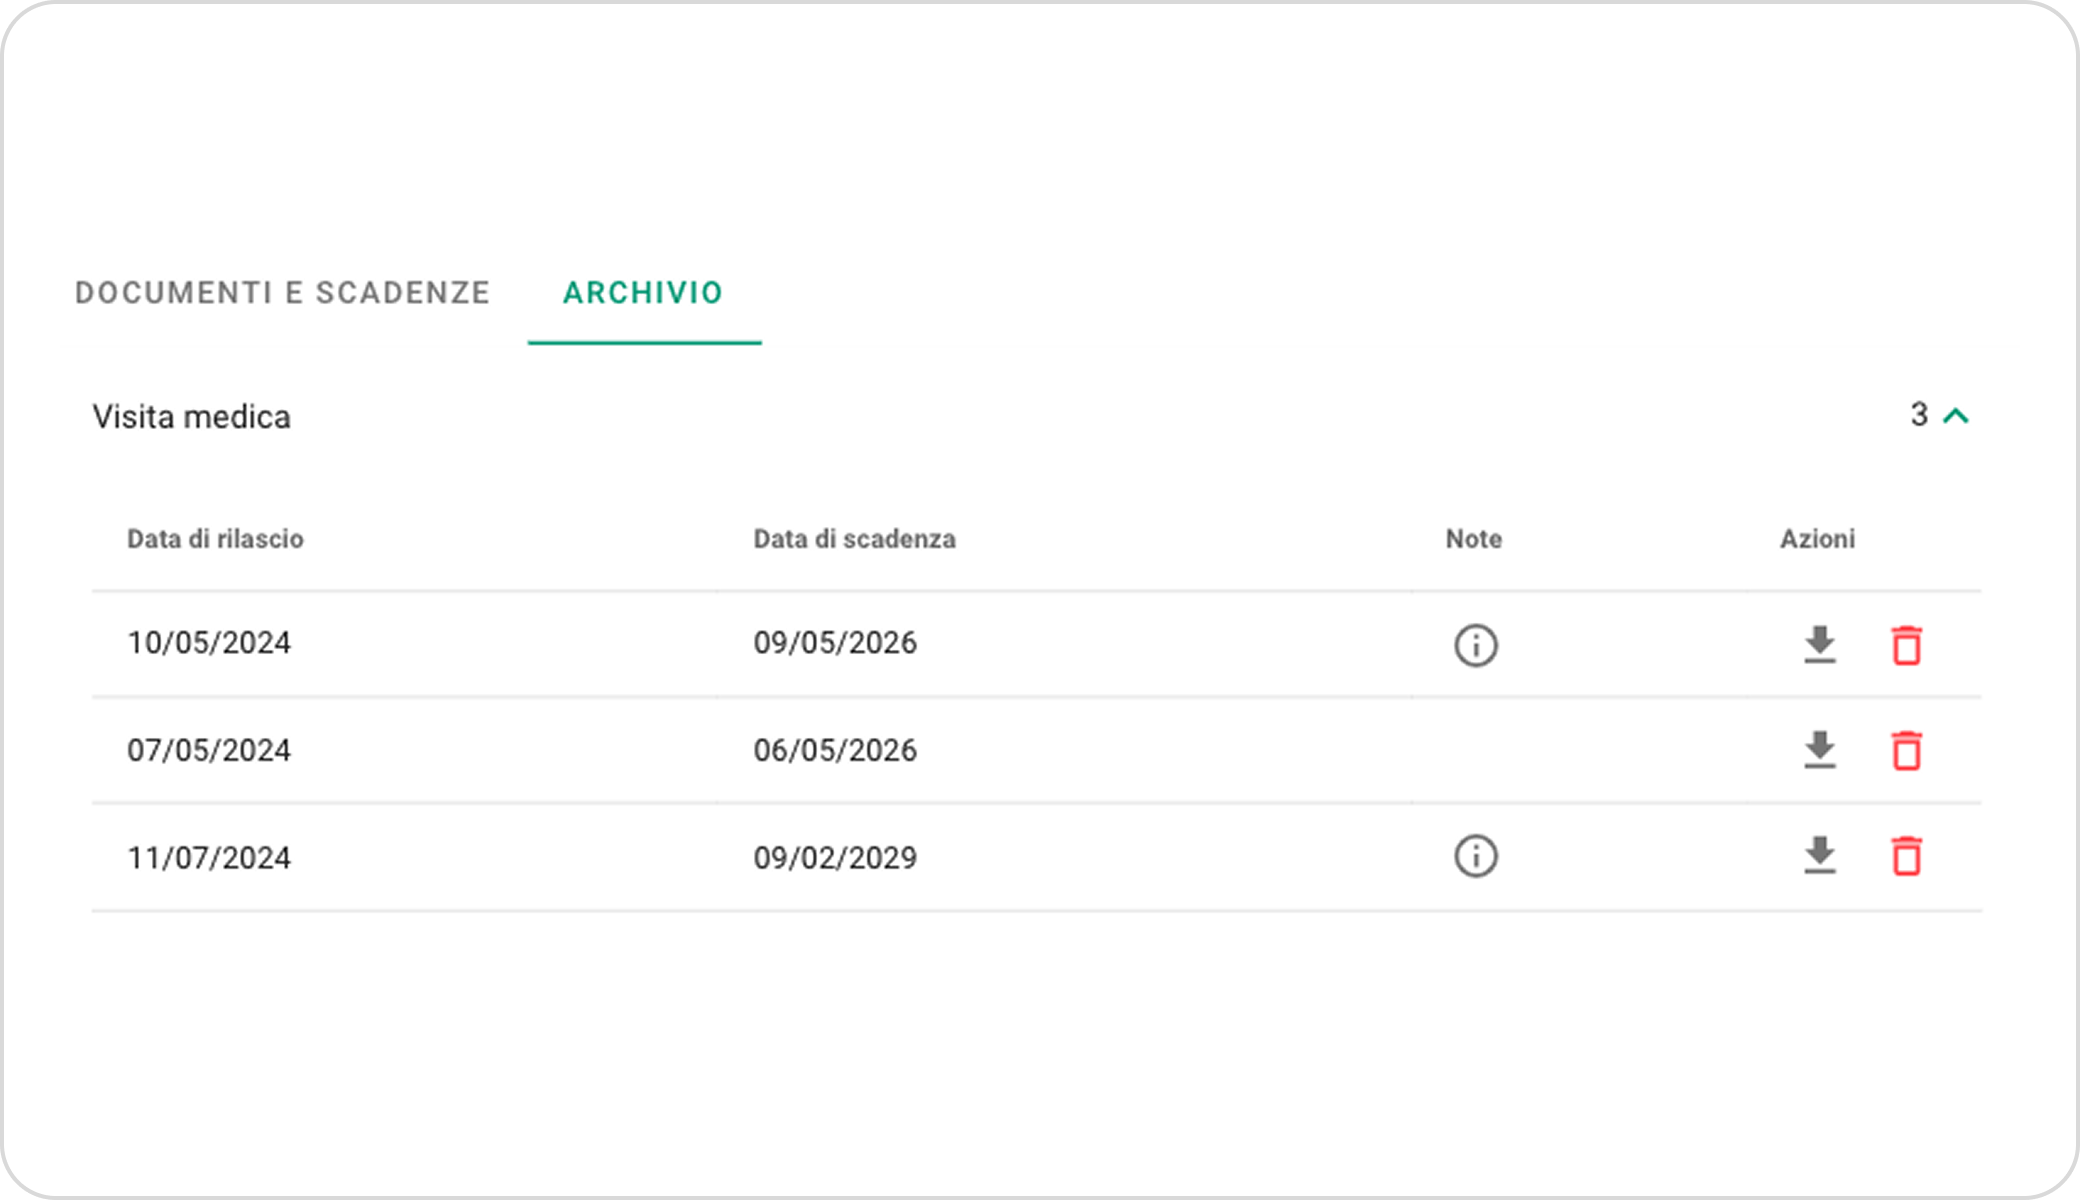Click the Data di rilascio column header

pyautogui.click(x=215, y=539)
